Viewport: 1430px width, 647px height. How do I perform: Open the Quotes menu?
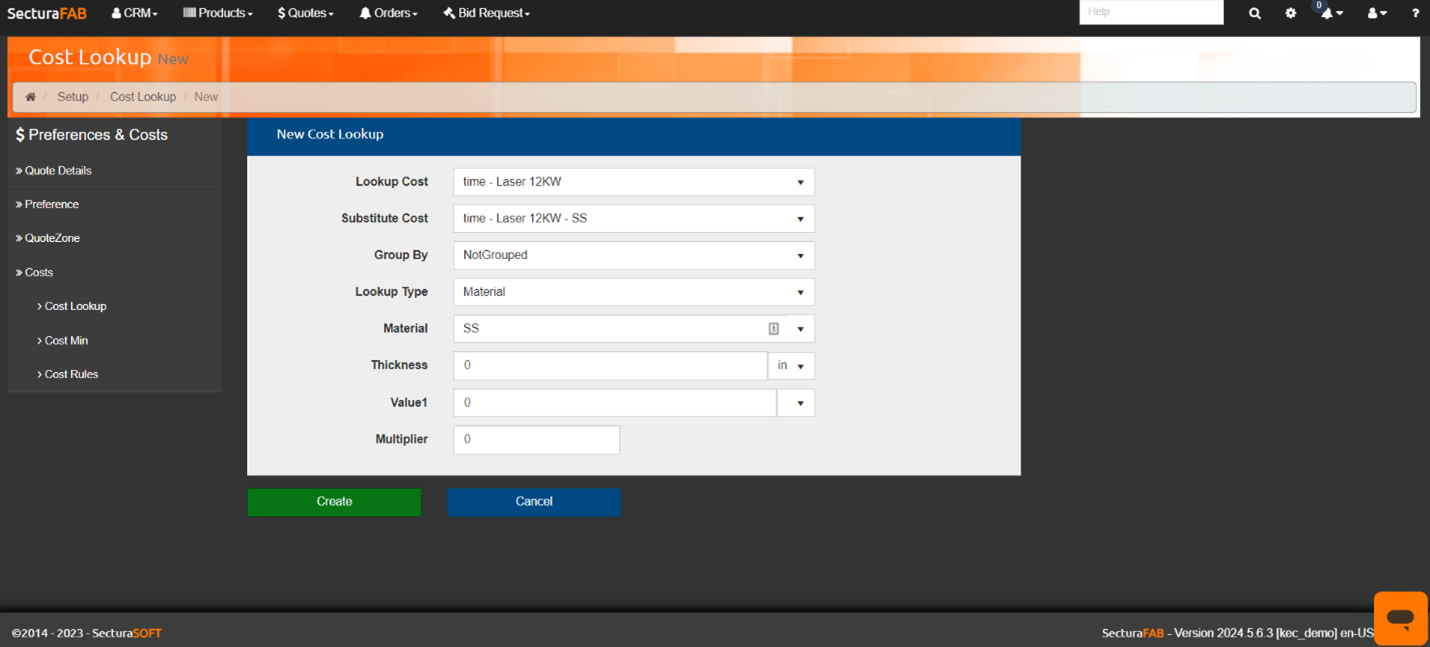click(305, 13)
